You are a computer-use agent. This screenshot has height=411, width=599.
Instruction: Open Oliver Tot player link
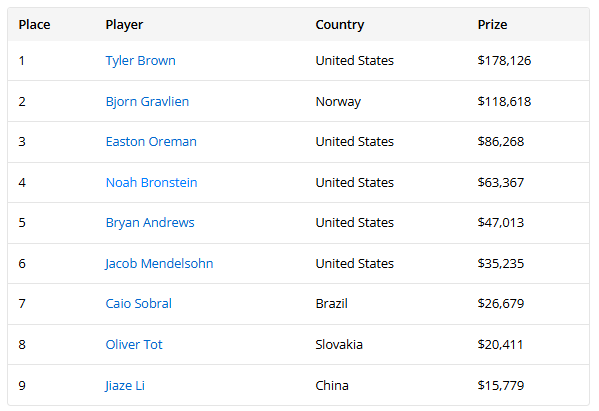(134, 345)
